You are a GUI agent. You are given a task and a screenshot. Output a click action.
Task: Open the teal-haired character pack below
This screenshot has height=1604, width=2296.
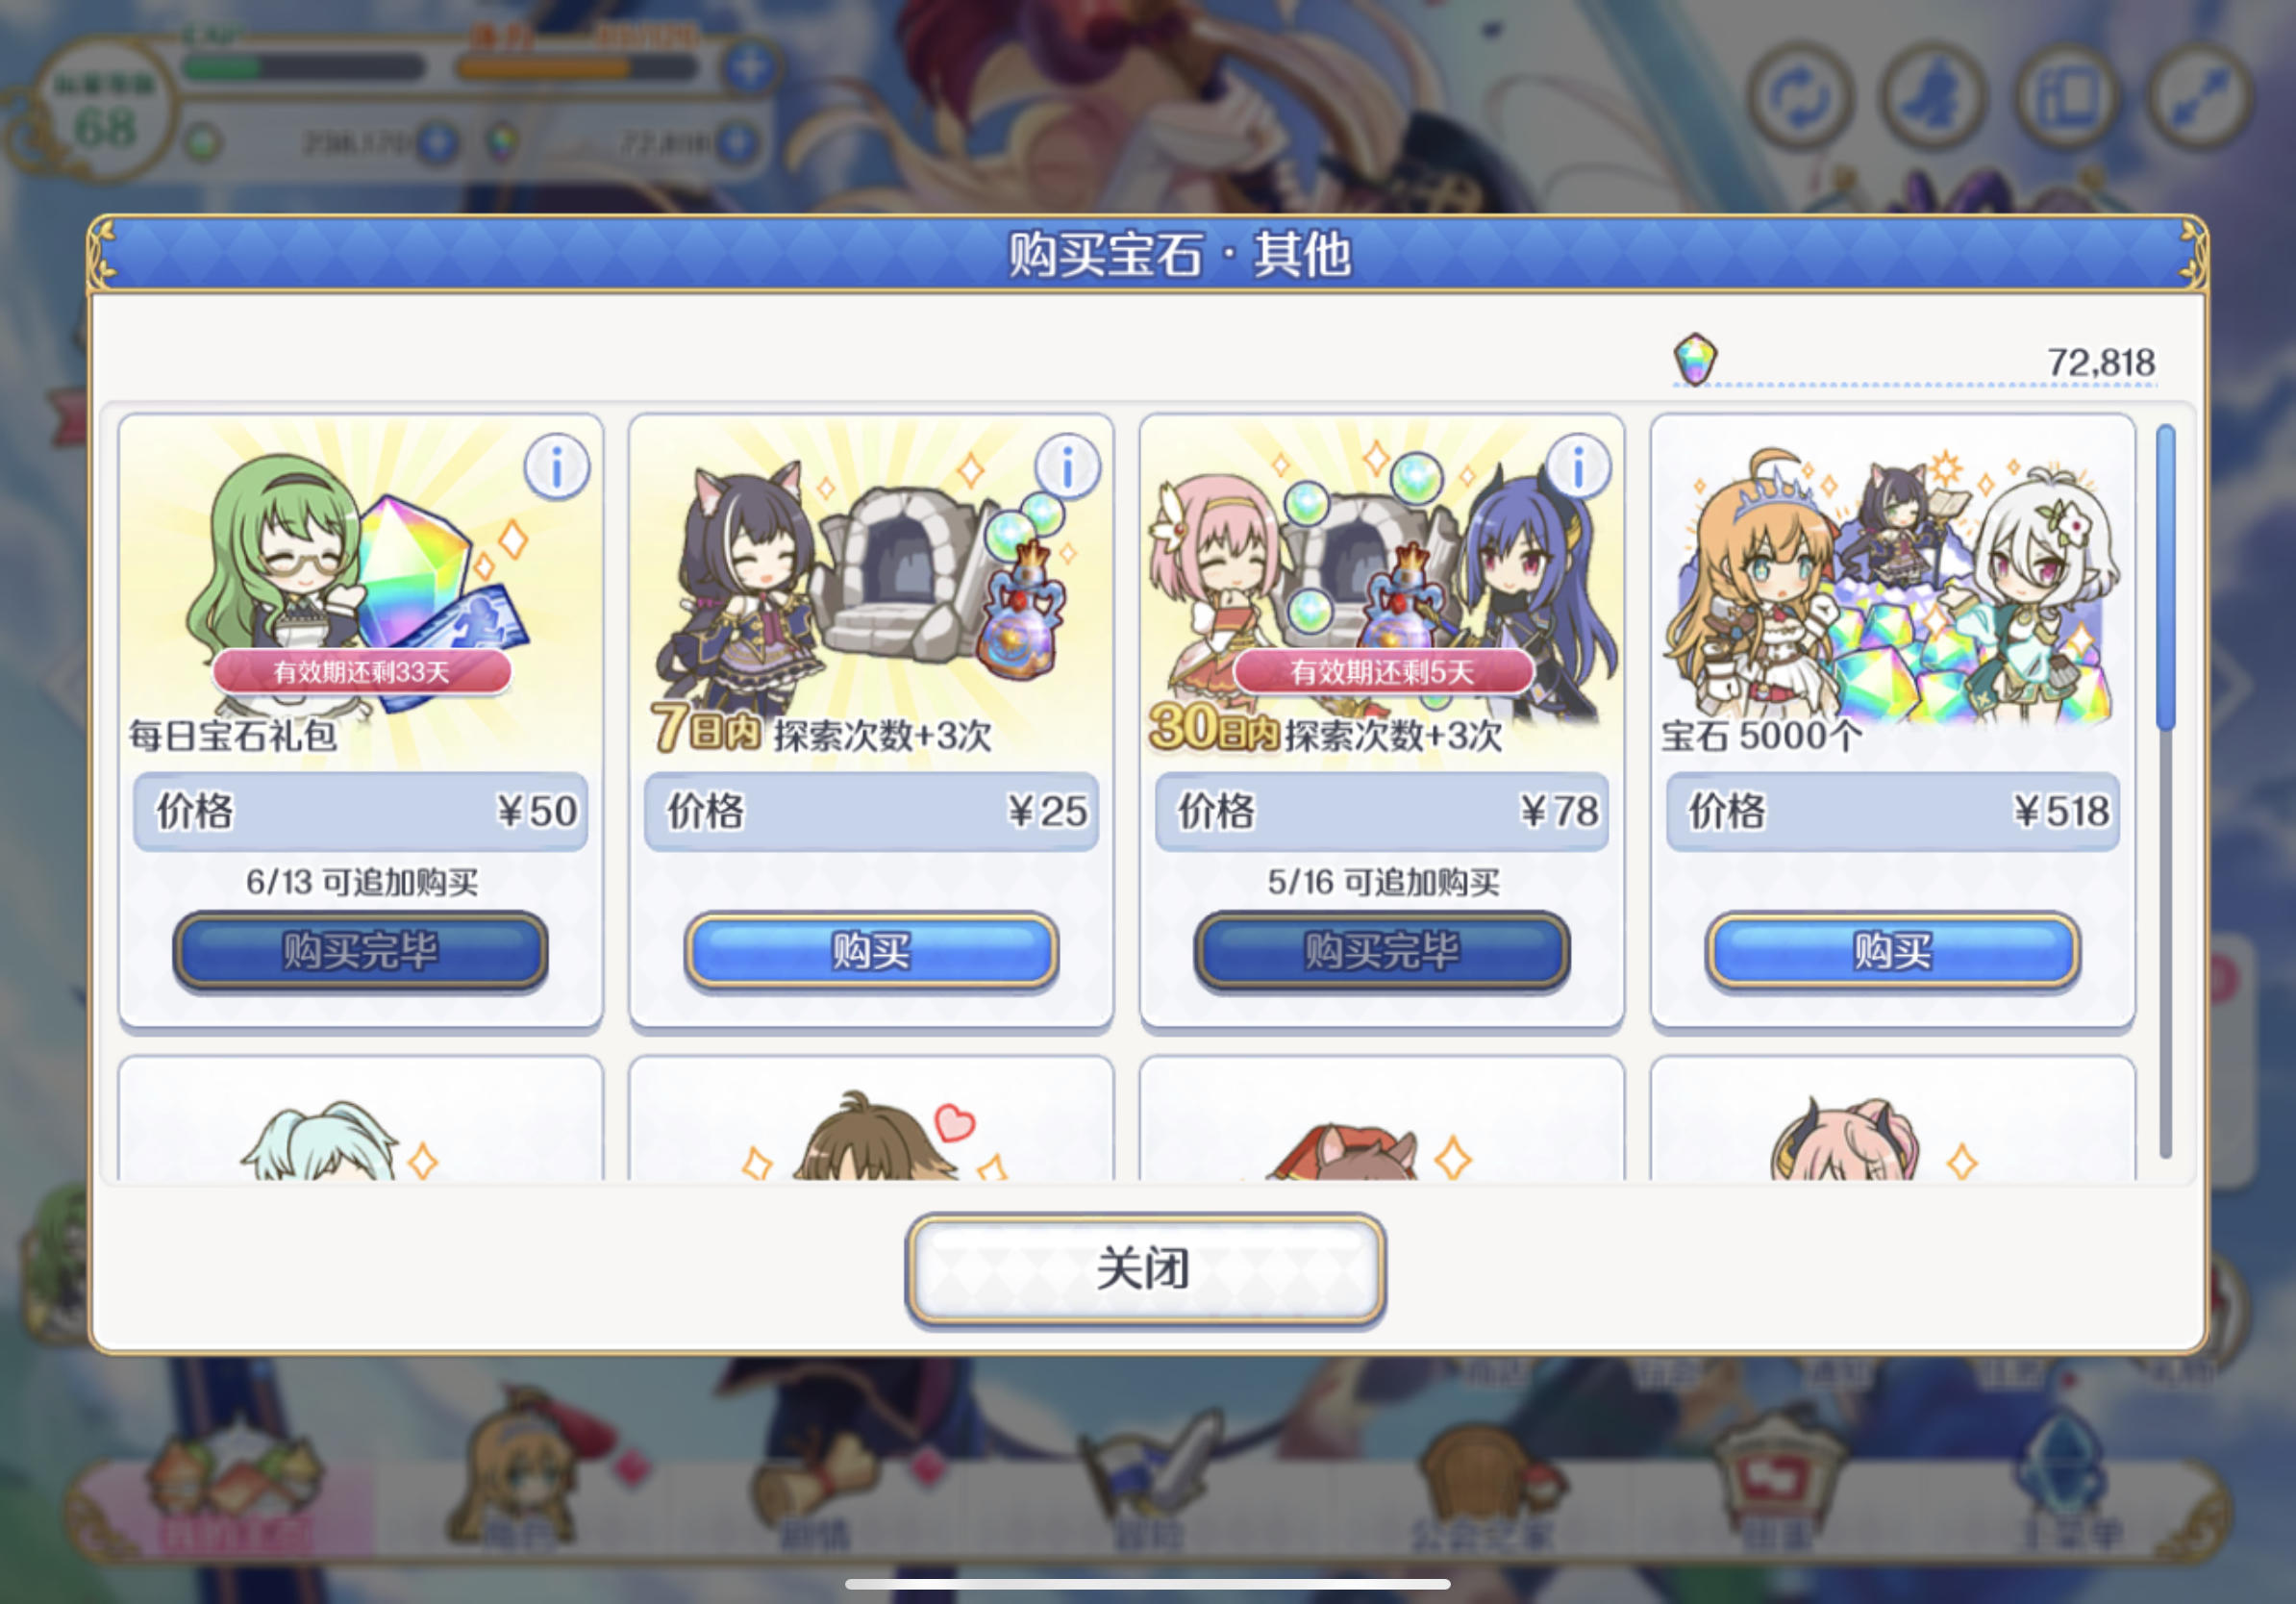[x=360, y=1120]
